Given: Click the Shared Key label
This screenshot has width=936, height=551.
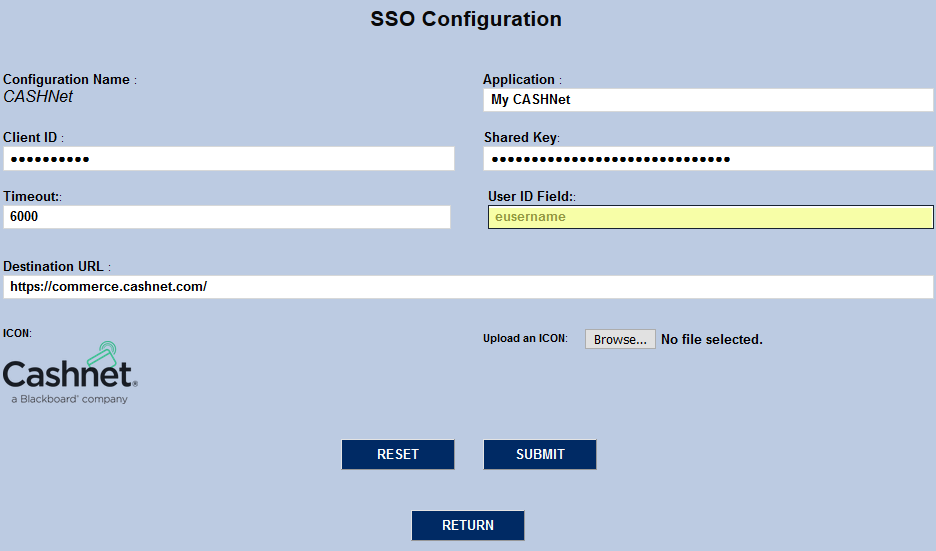Looking at the screenshot, I should 520,138.
